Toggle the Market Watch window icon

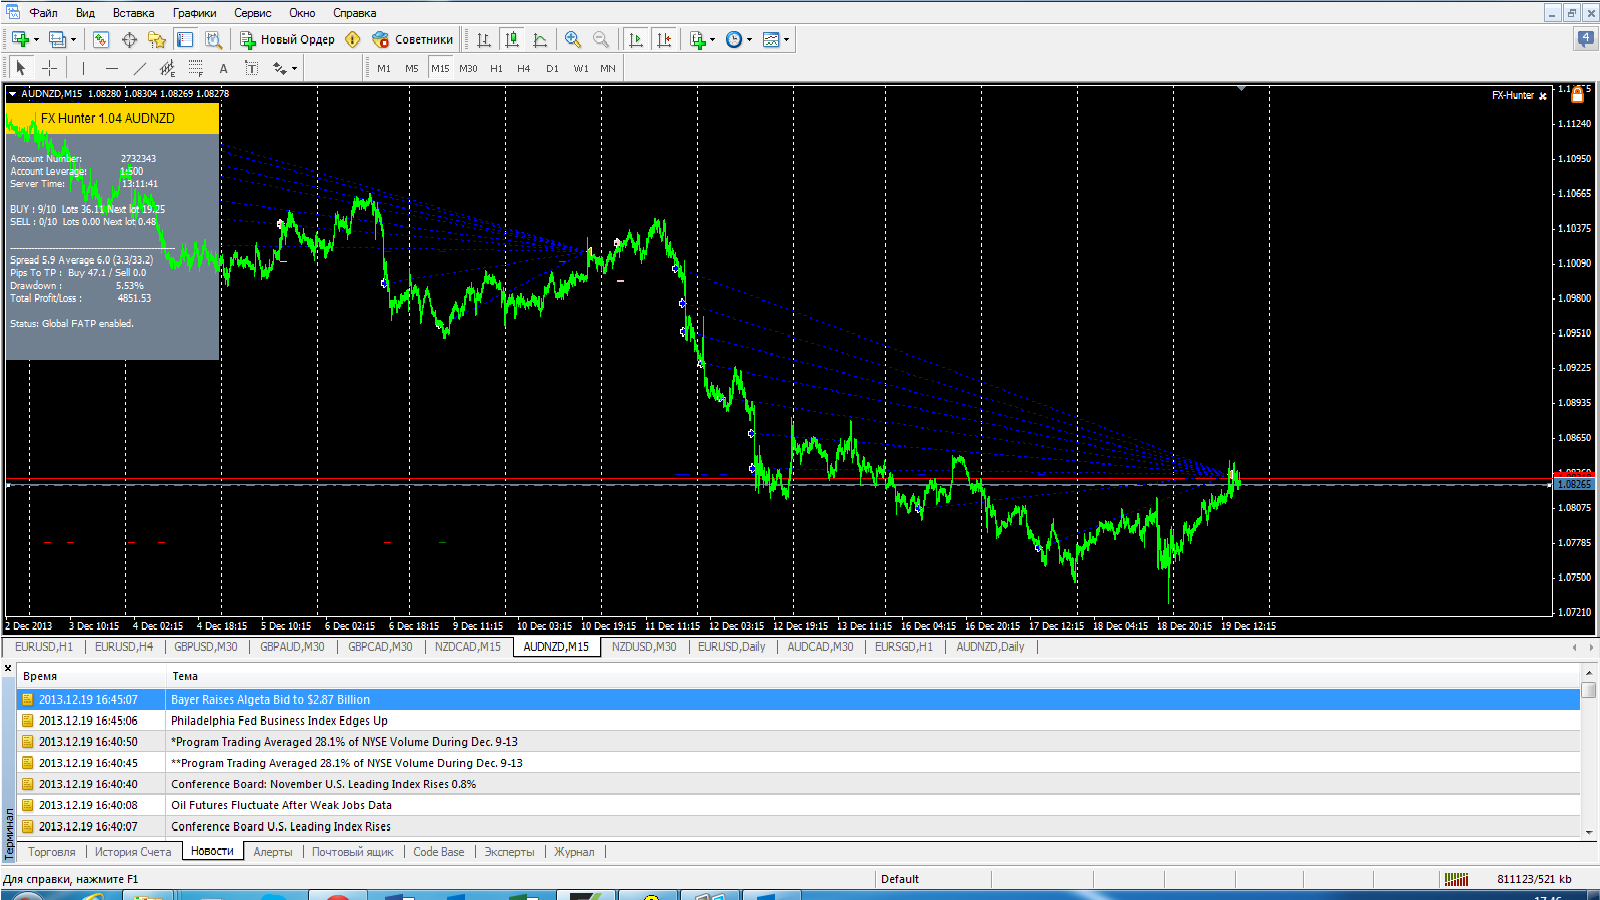[101, 40]
